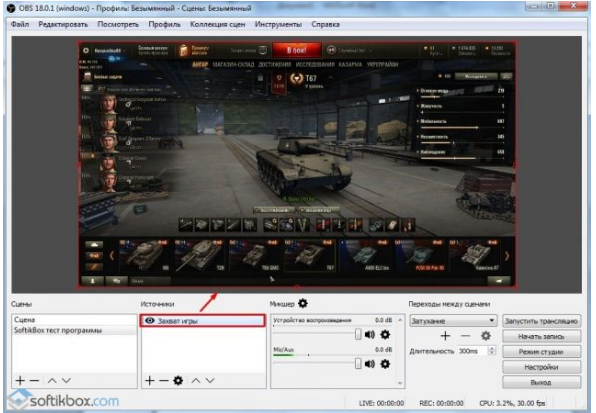This screenshot has width=596, height=413.
Task: Click the OBS application icon in title bar
Action: point(12,8)
